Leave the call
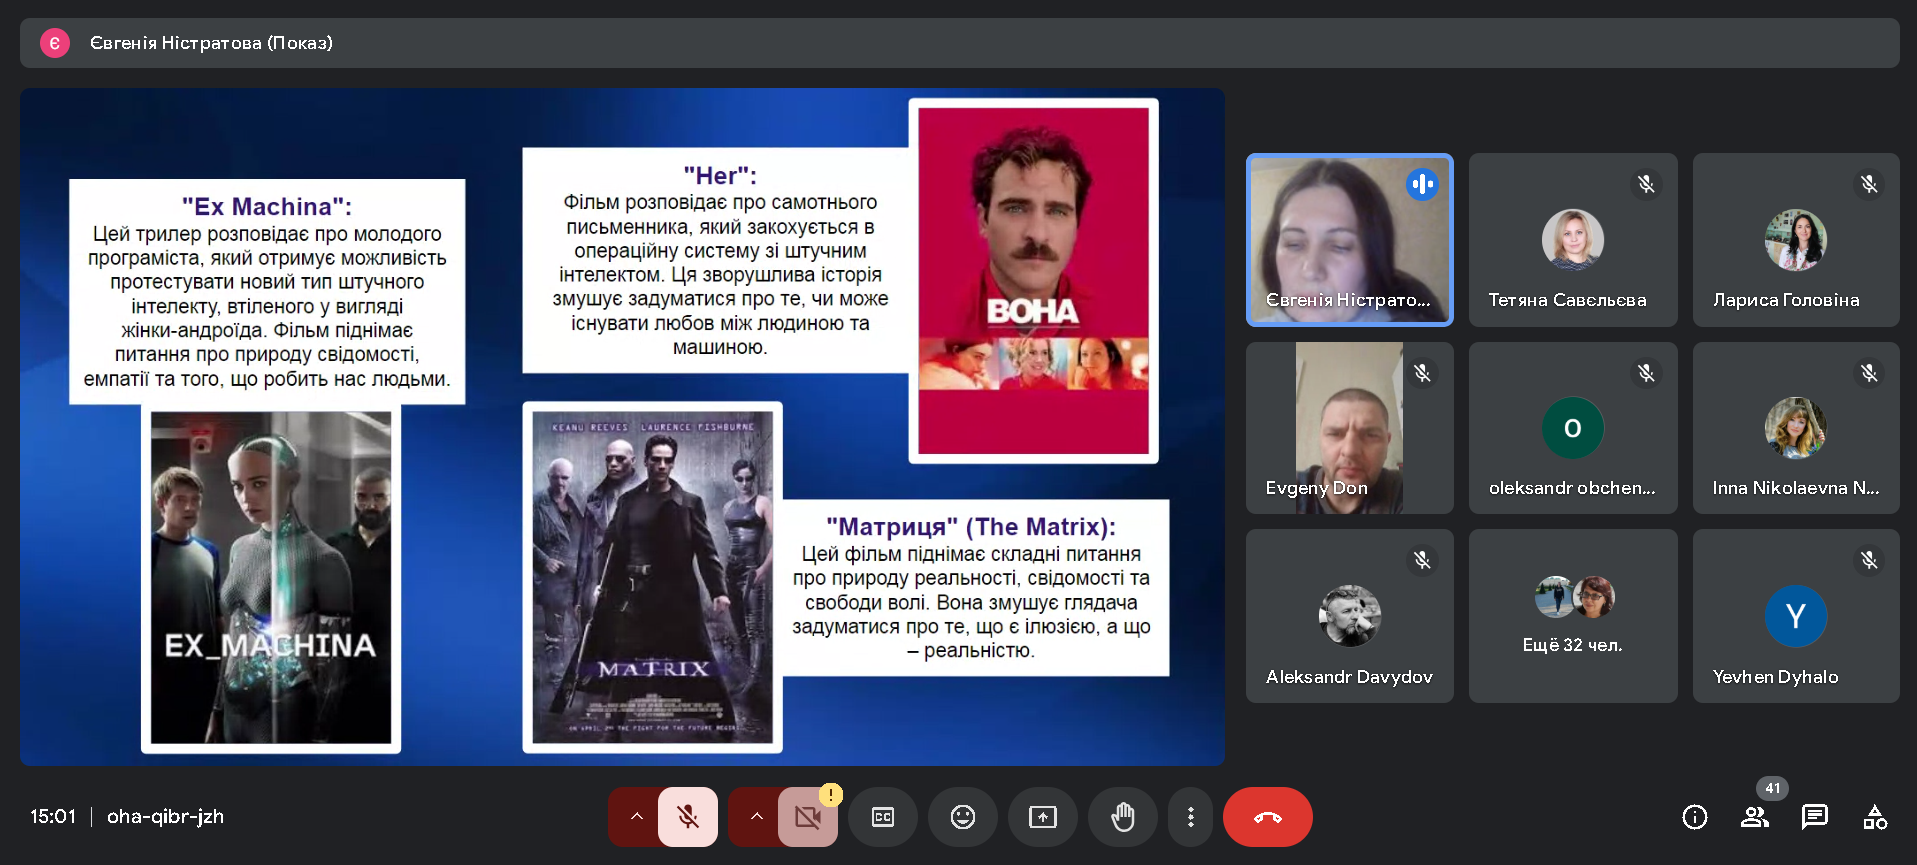 (x=1268, y=817)
